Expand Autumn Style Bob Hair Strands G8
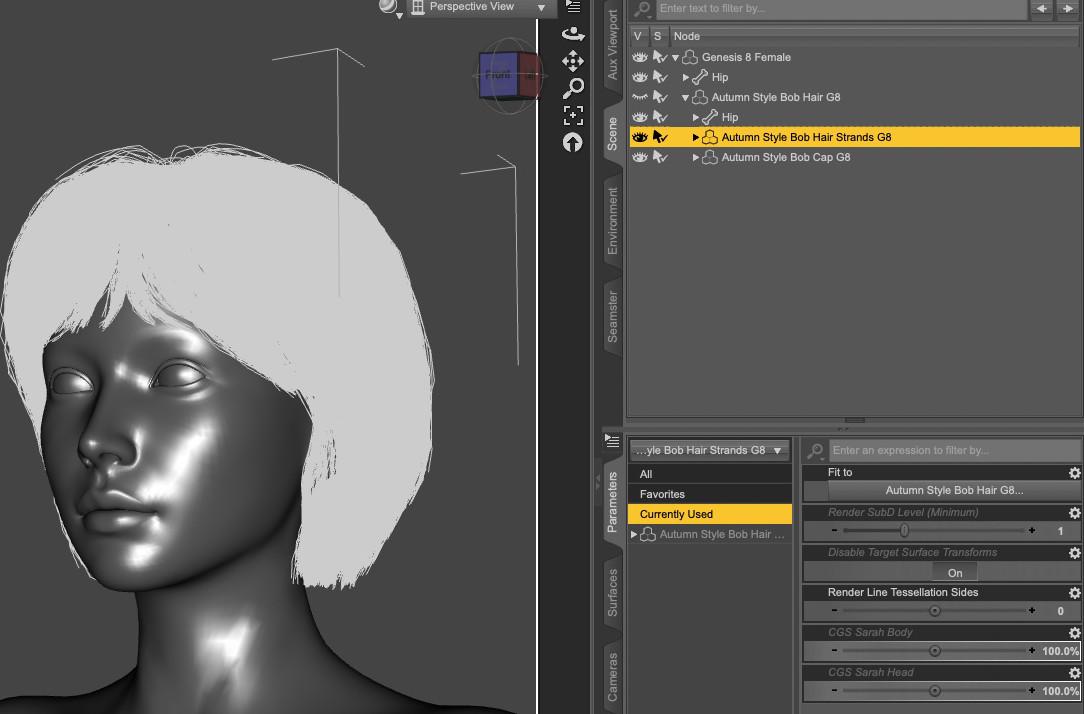This screenshot has width=1084, height=714. pos(695,138)
